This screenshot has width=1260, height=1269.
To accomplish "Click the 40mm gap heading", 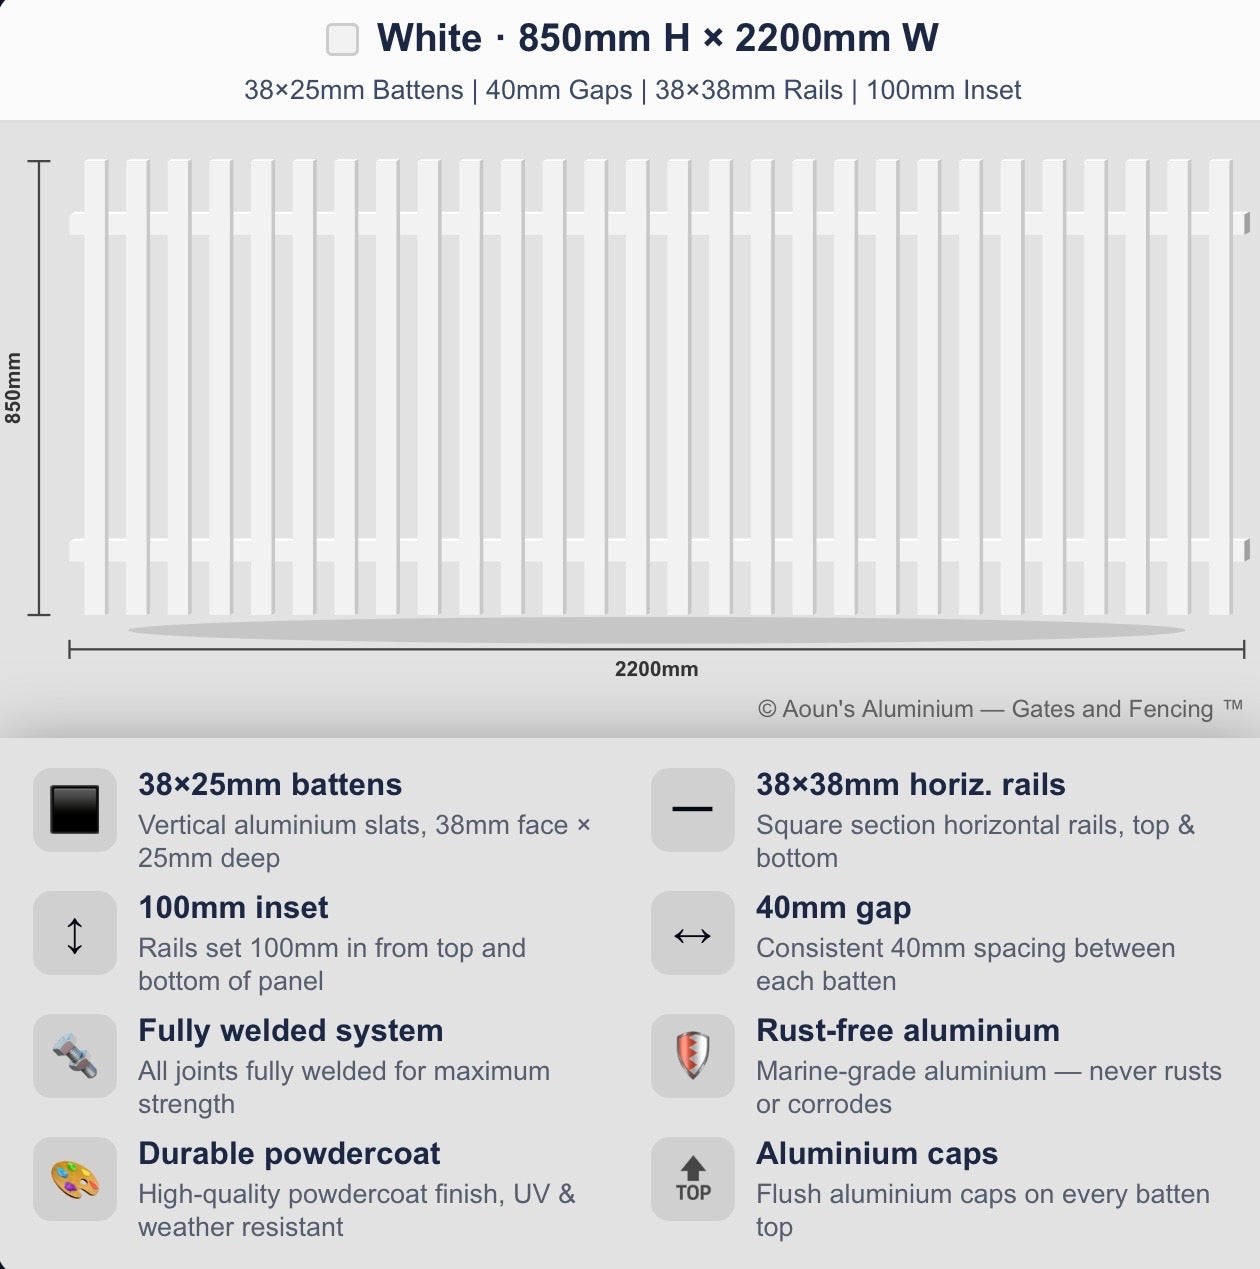I will (x=834, y=908).
